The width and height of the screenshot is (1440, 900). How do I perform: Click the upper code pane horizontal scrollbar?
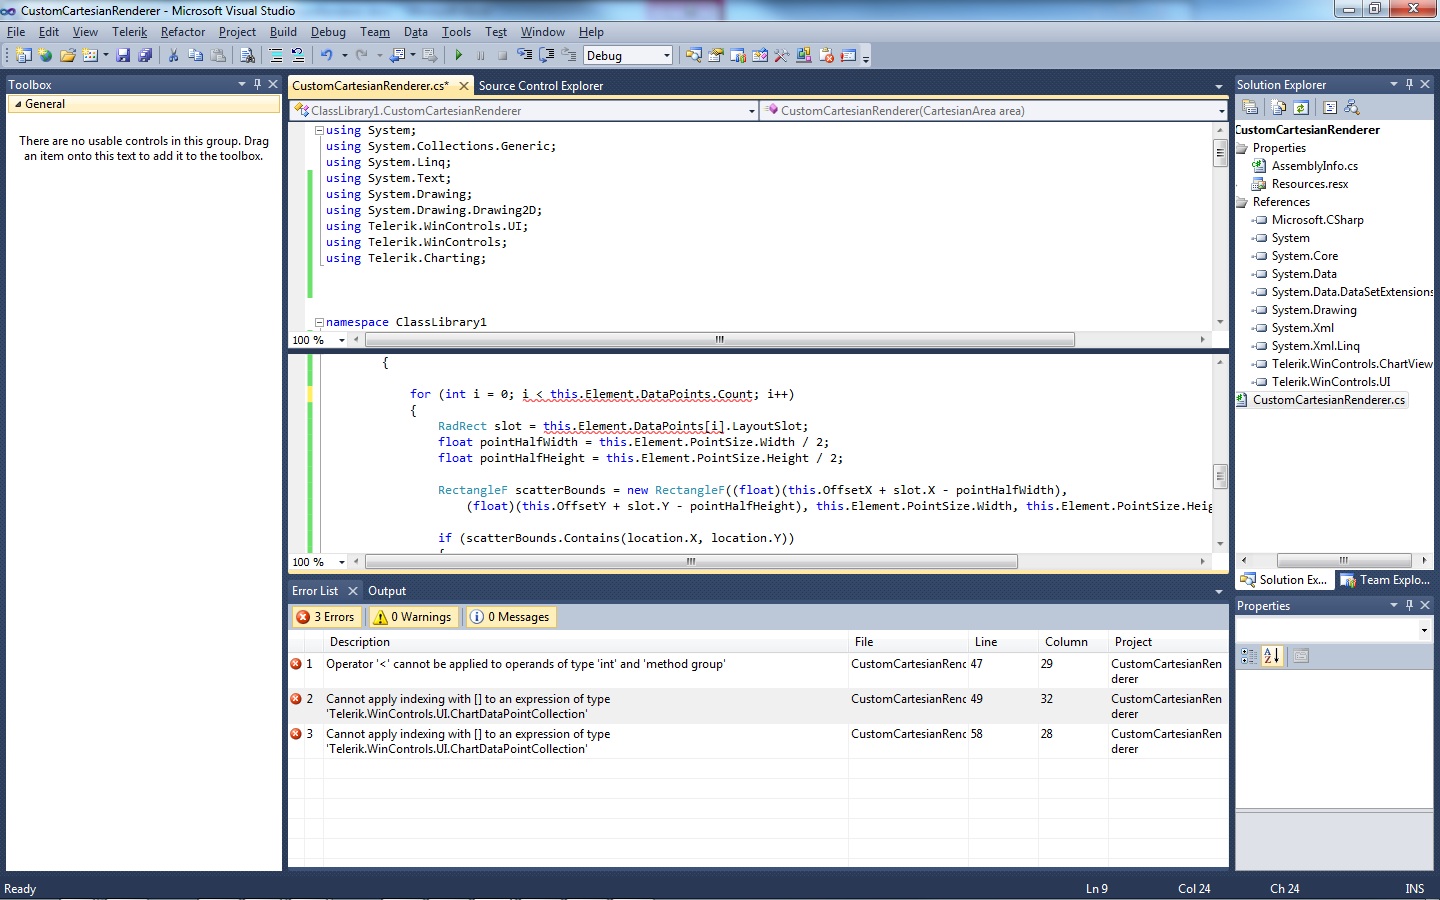click(718, 340)
